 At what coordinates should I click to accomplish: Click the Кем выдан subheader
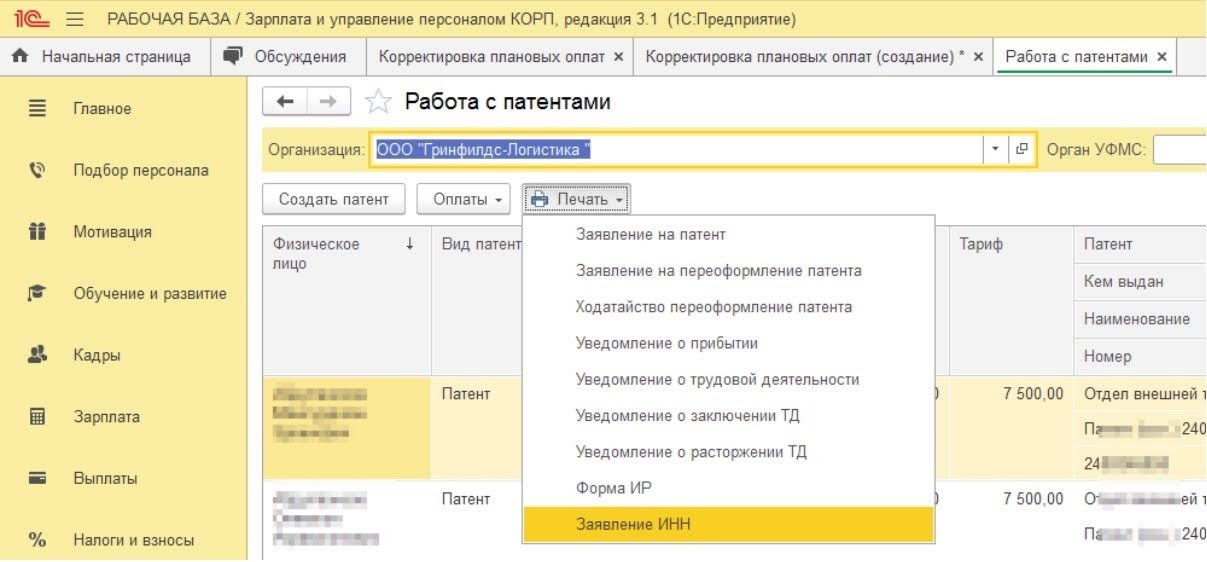(1140, 281)
